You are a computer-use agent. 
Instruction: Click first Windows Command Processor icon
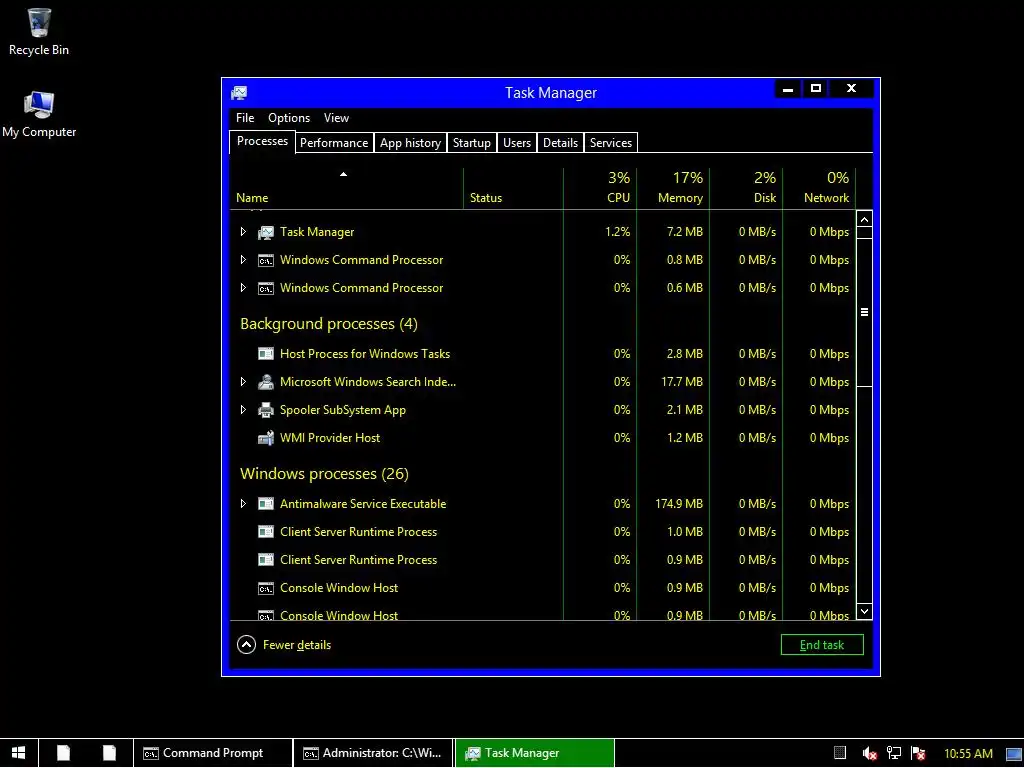[266, 260]
